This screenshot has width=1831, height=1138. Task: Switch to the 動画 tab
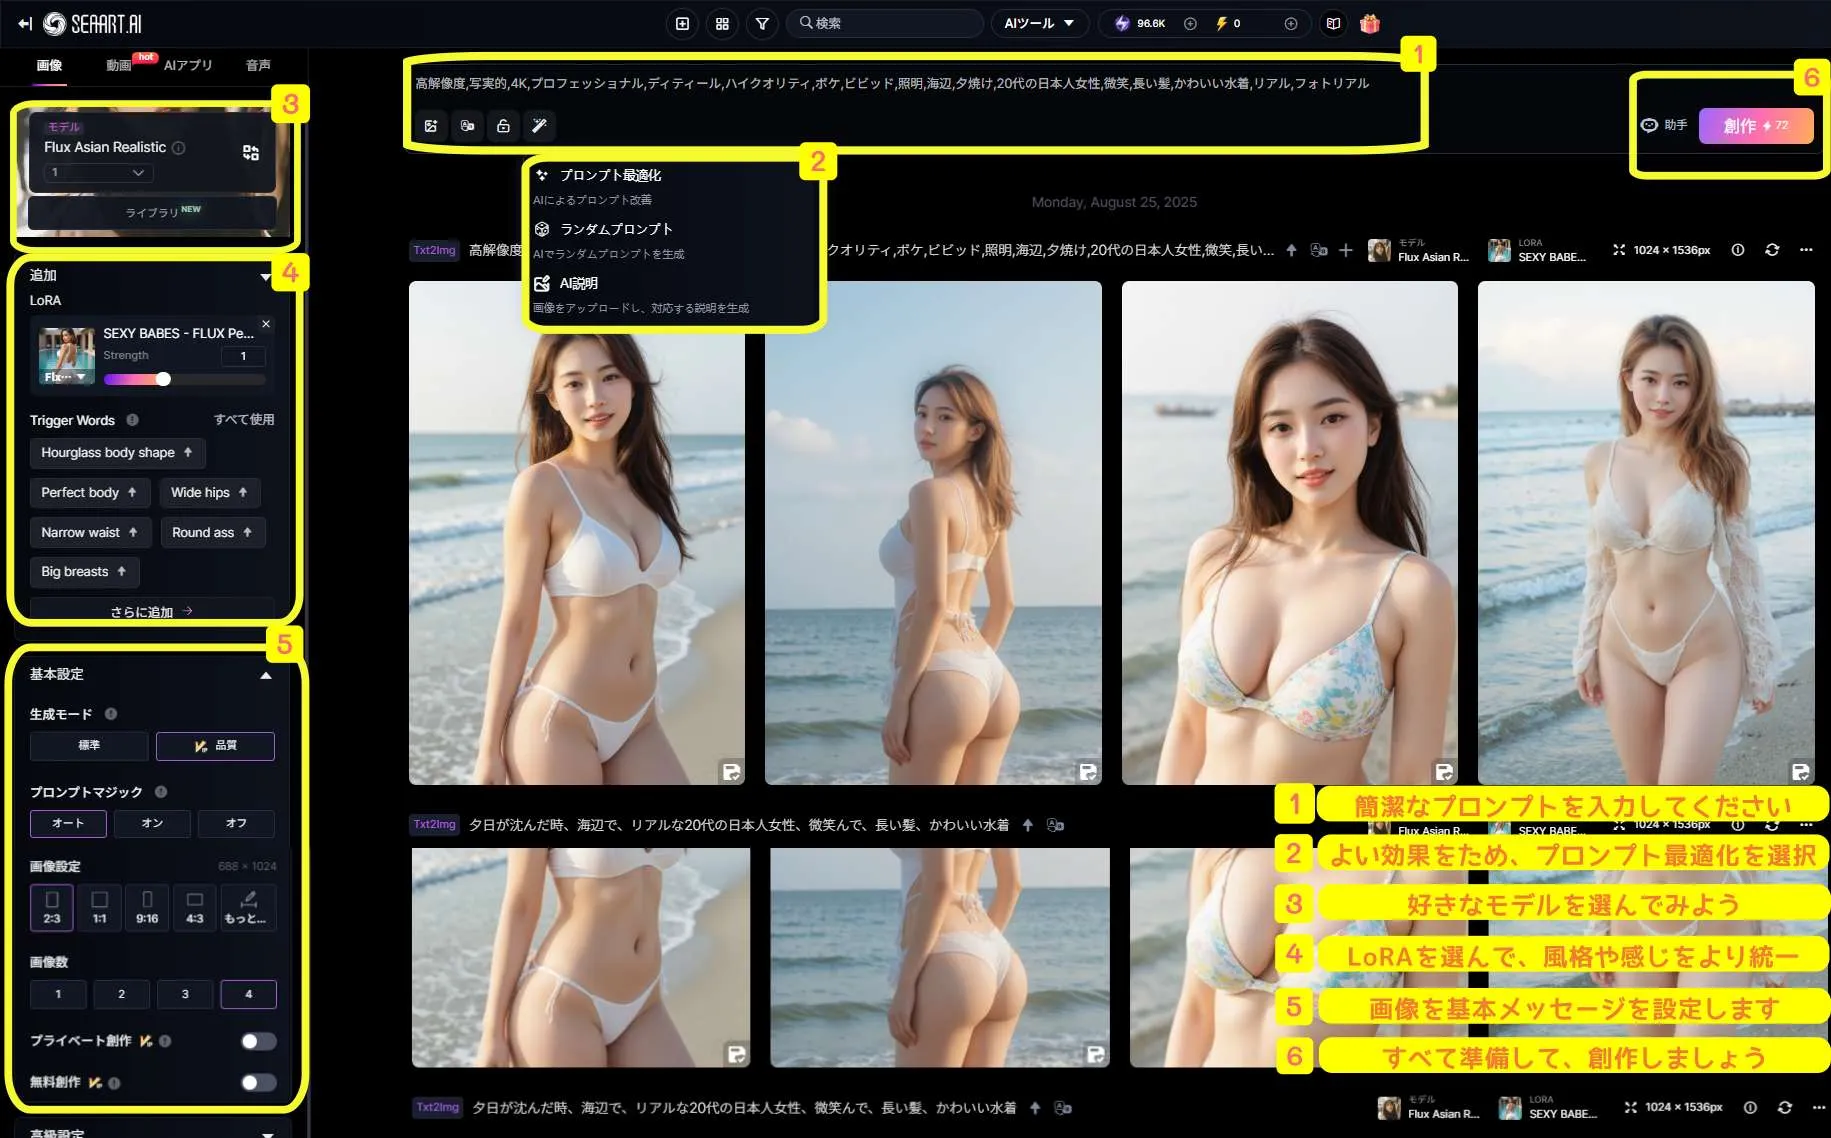(x=117, y=64)
